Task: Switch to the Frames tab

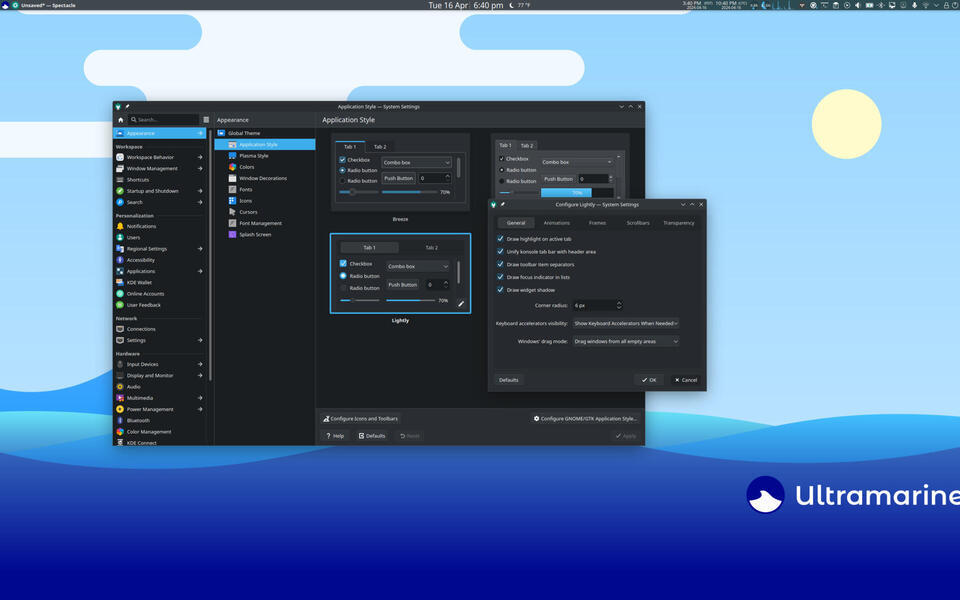Action: [x=598, y=223]
